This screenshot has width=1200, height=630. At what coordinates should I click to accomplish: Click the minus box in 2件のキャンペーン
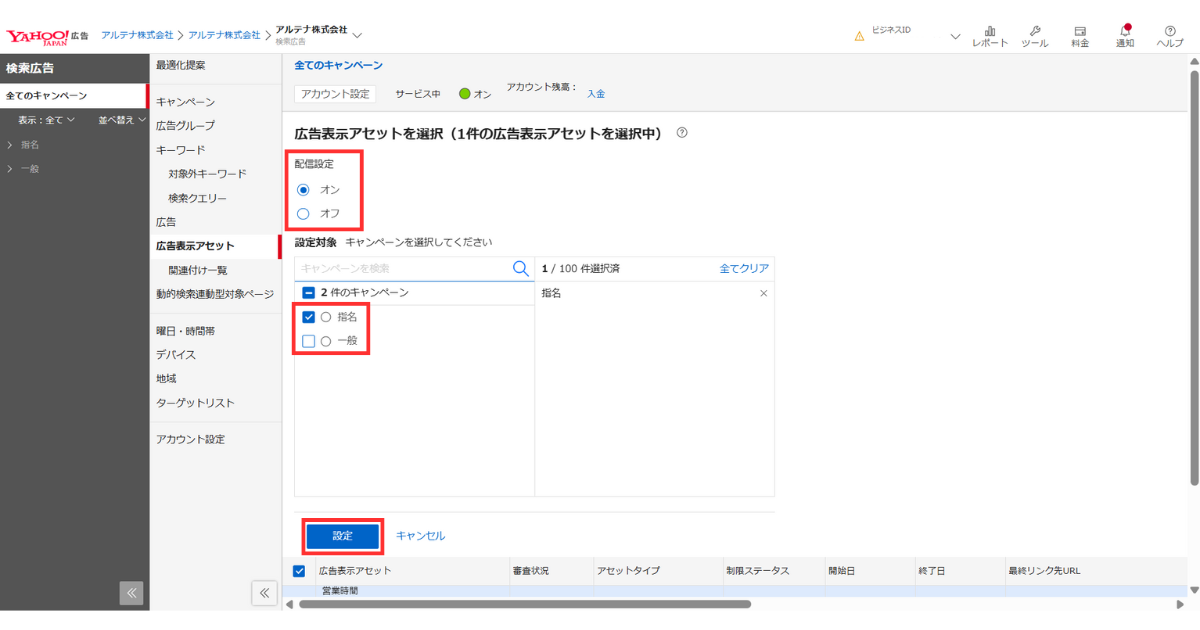click(x=308, y=293)
